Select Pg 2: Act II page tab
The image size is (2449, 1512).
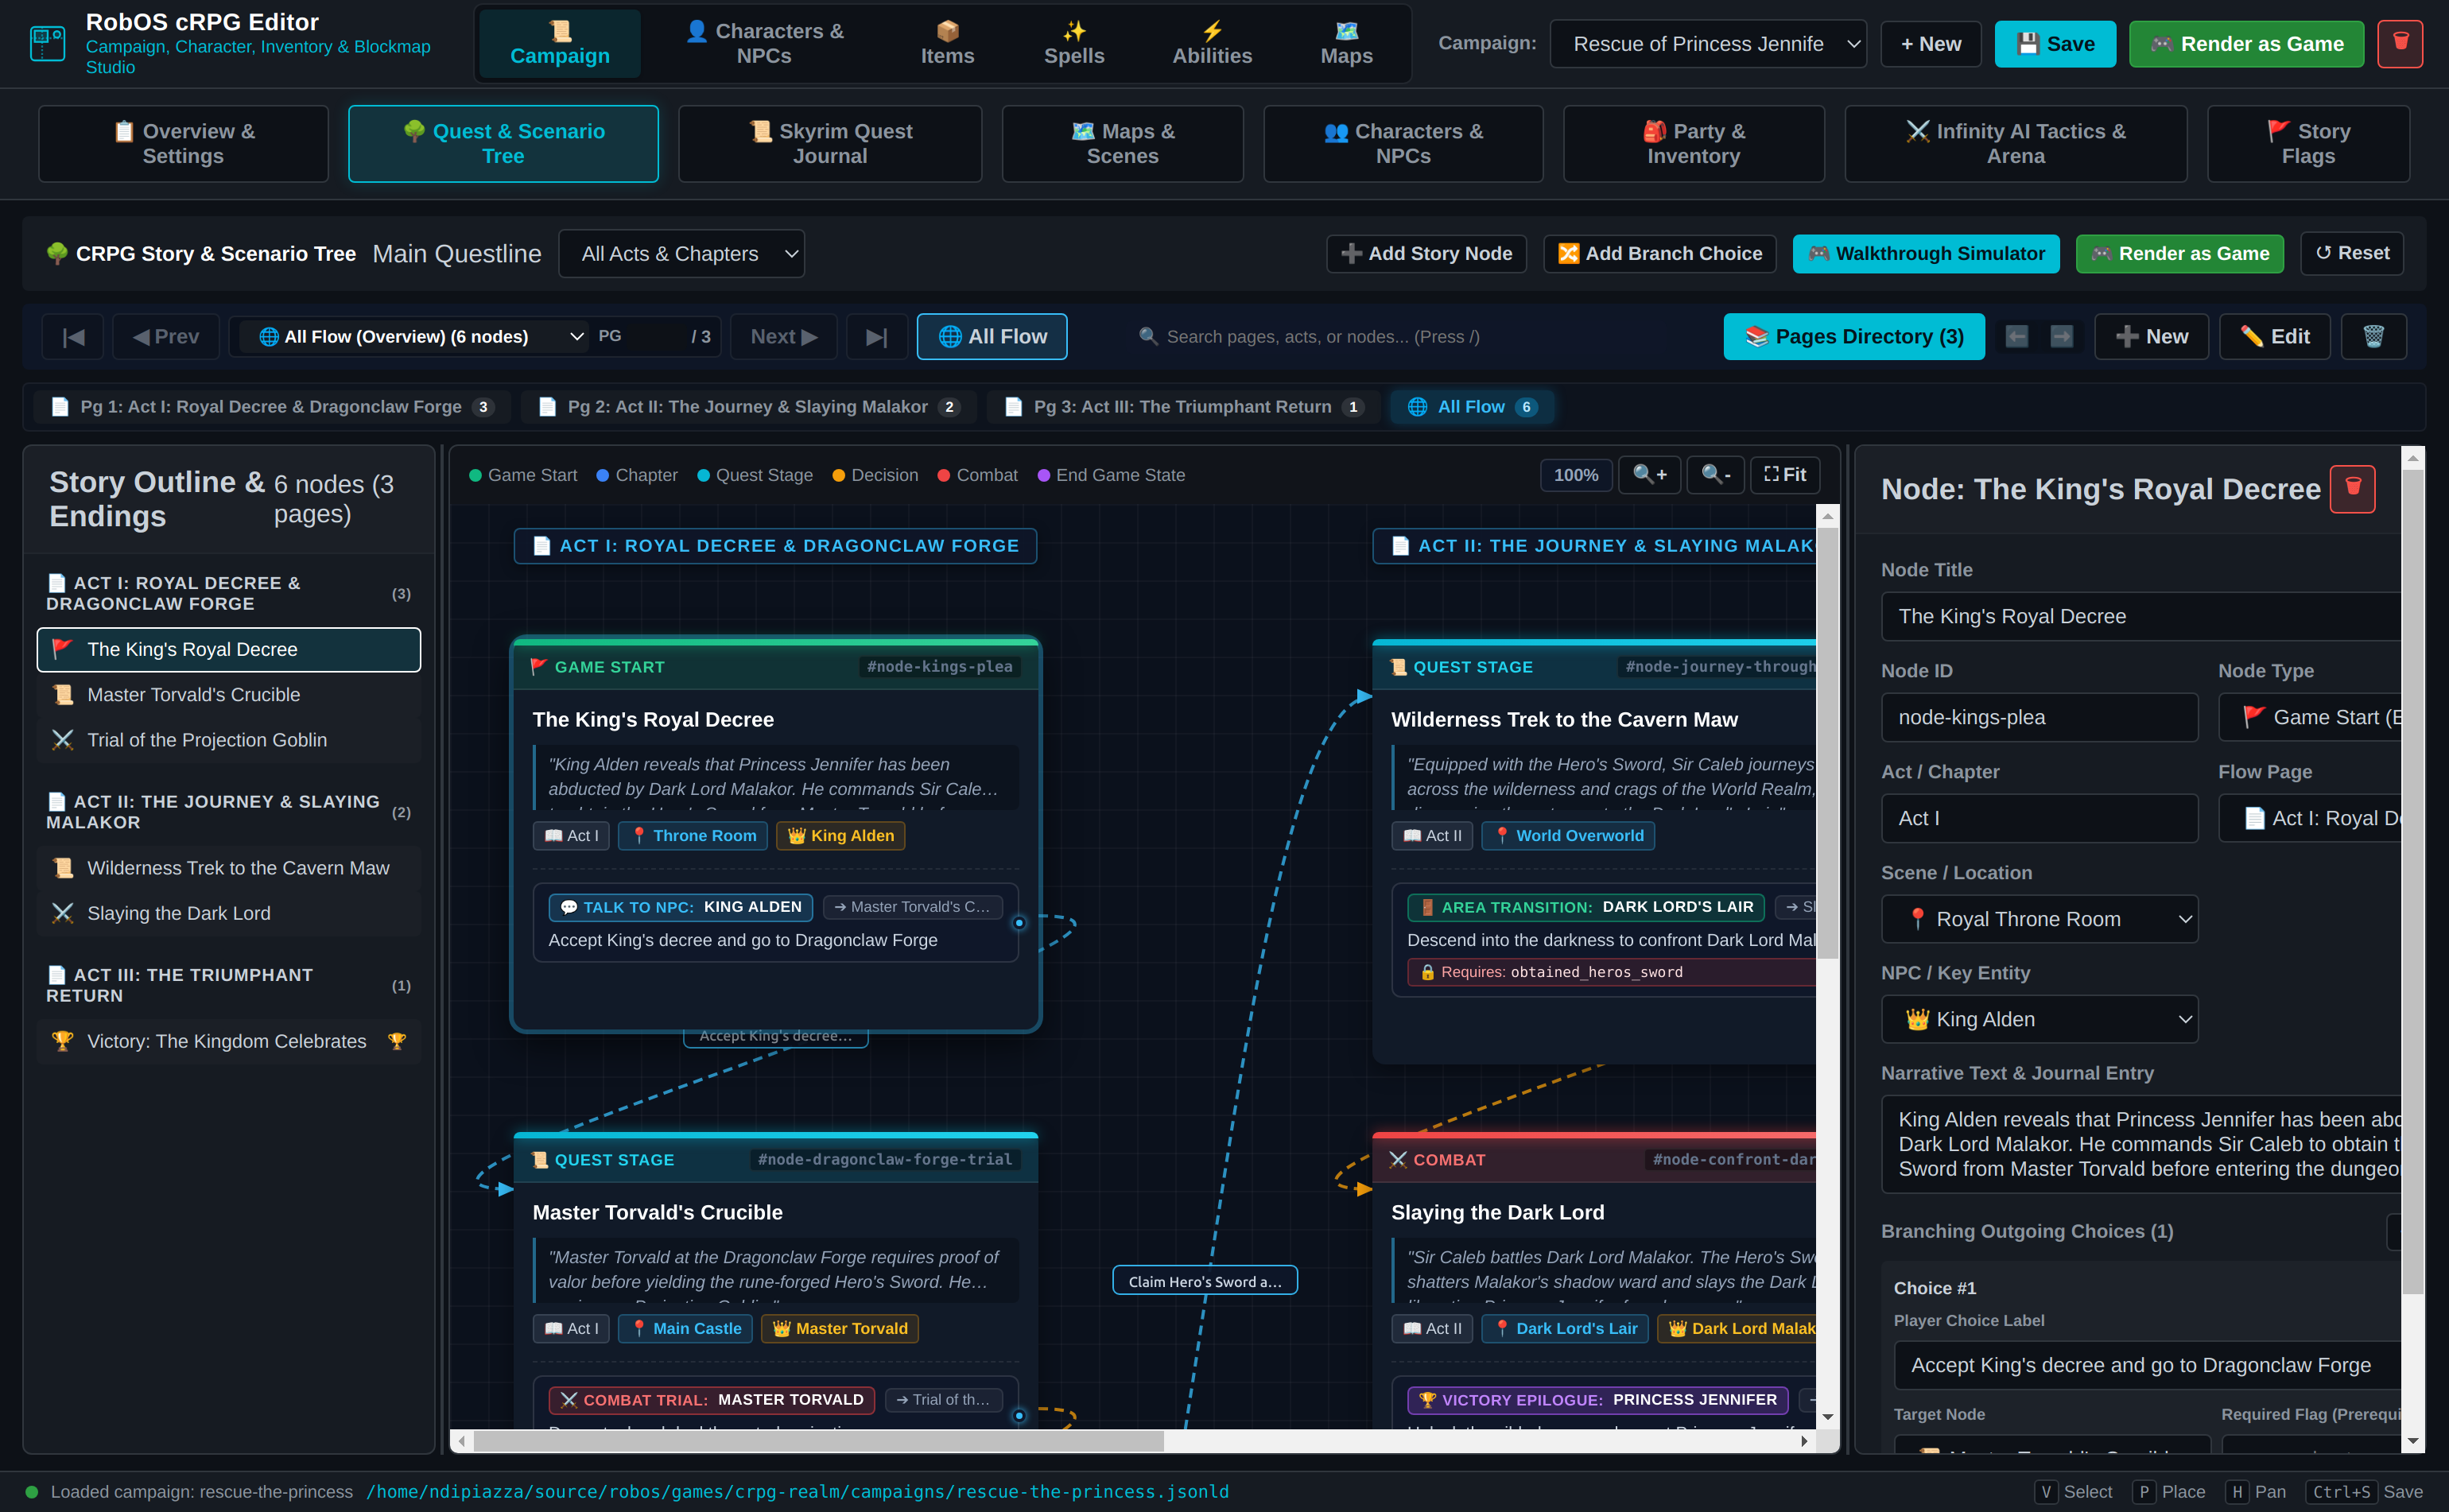click(x=749, y=407)
